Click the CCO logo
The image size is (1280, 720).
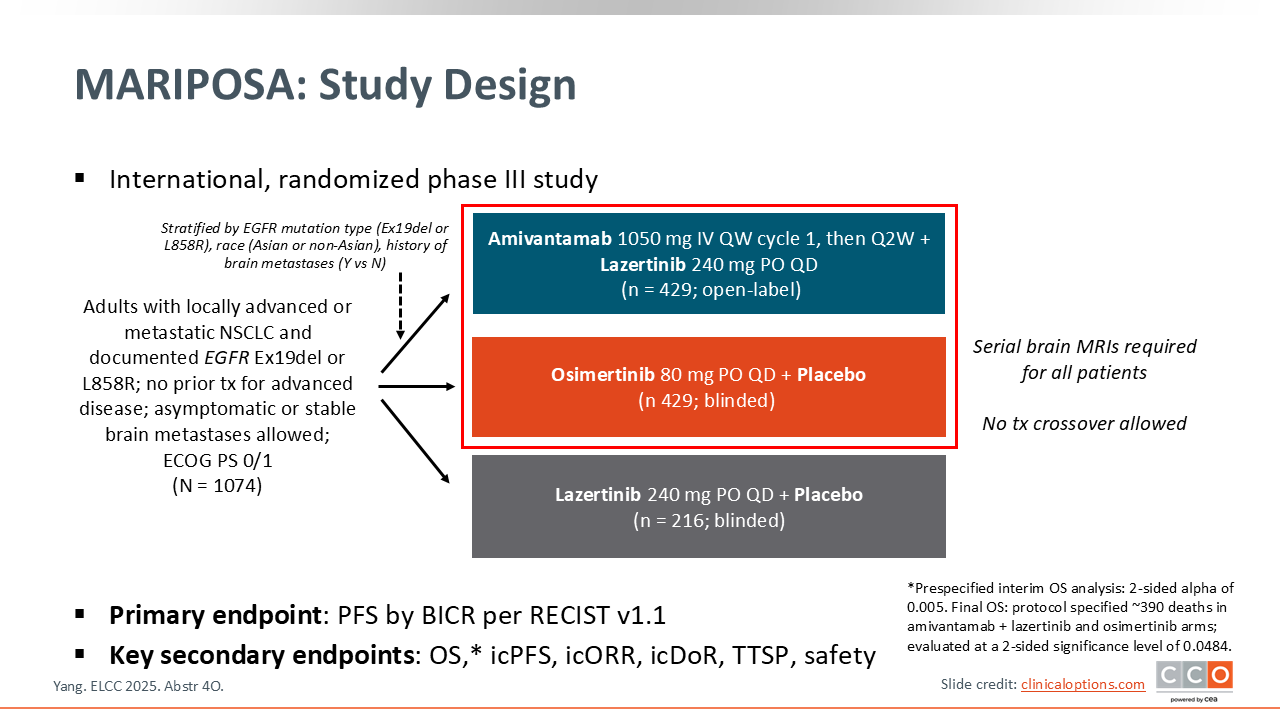(1194, 680)
